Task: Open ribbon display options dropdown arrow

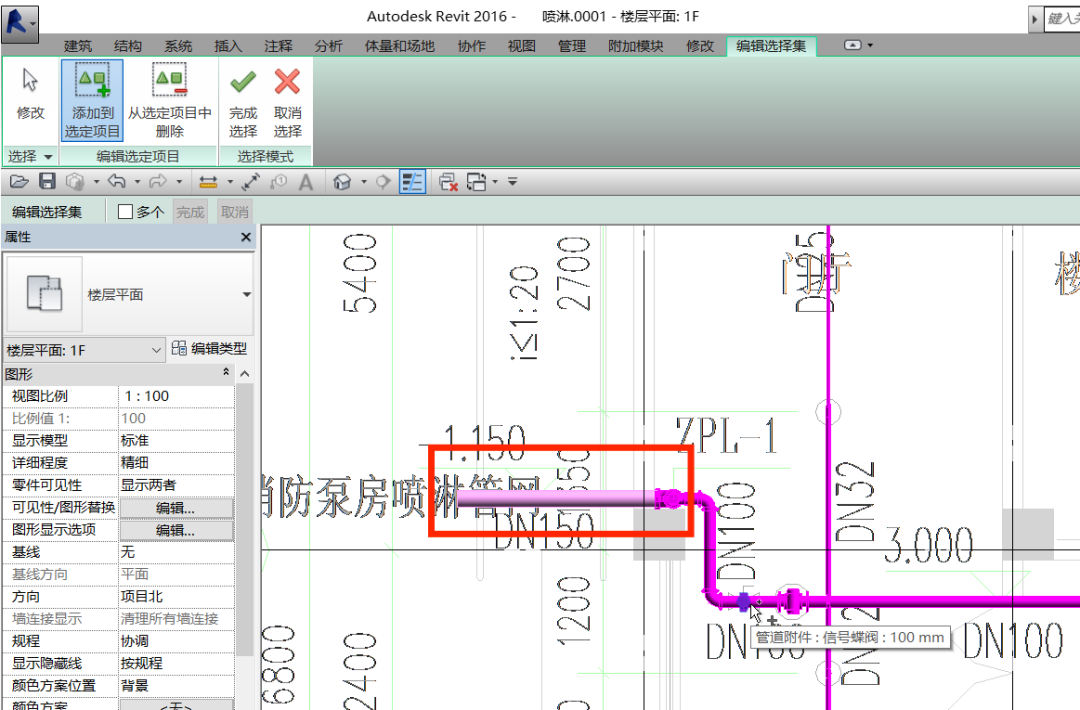Action: point(871,45)
